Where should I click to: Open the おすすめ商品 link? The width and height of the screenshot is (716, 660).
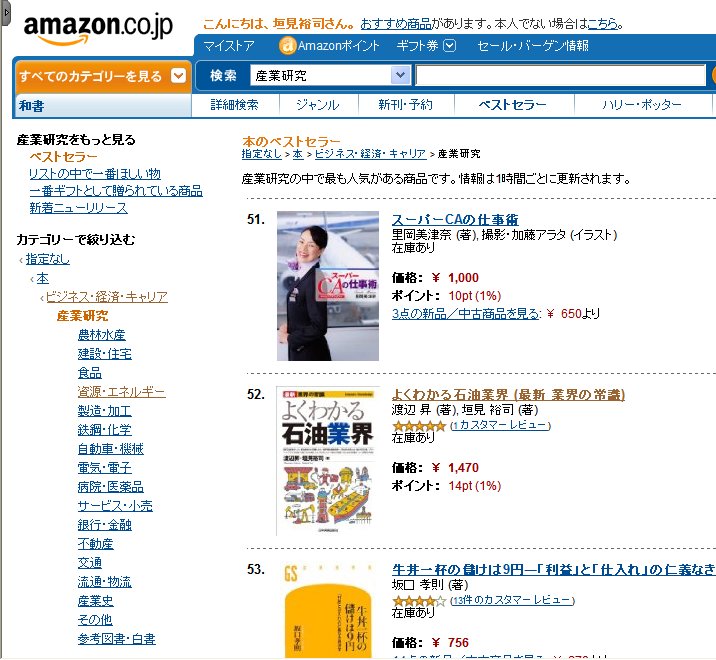click(396, 24)
